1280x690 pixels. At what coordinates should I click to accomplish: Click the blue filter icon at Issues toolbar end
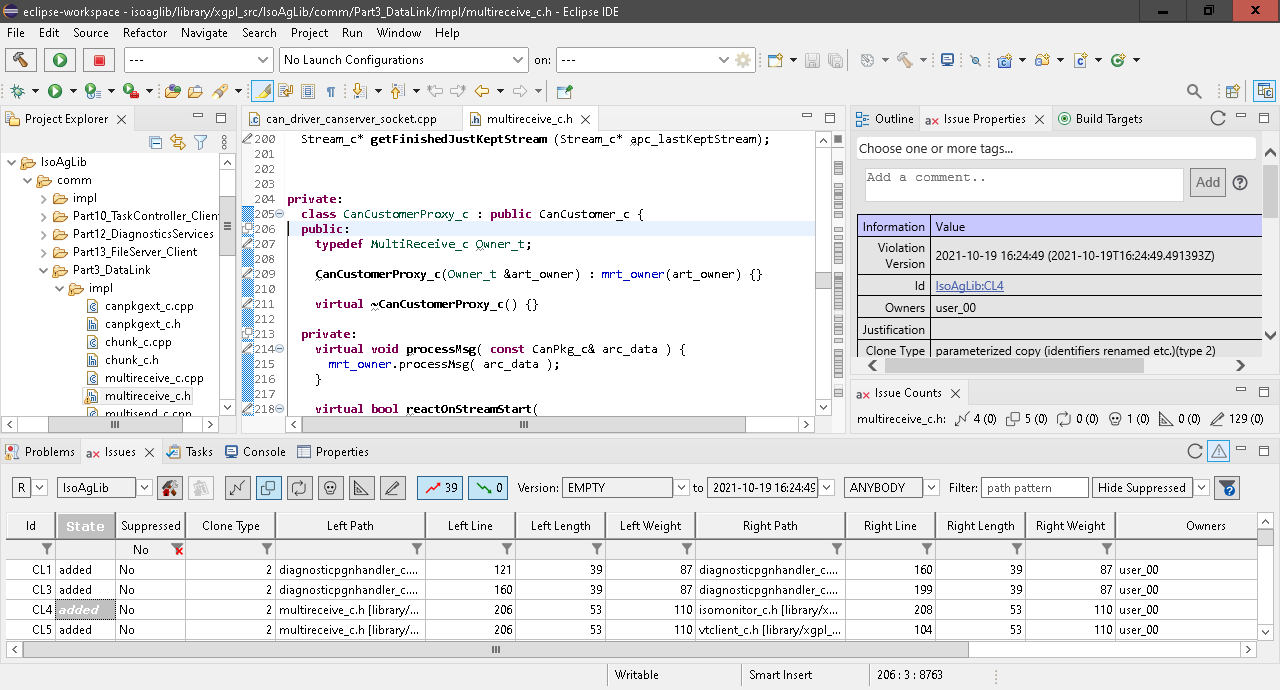(1227, 488)
